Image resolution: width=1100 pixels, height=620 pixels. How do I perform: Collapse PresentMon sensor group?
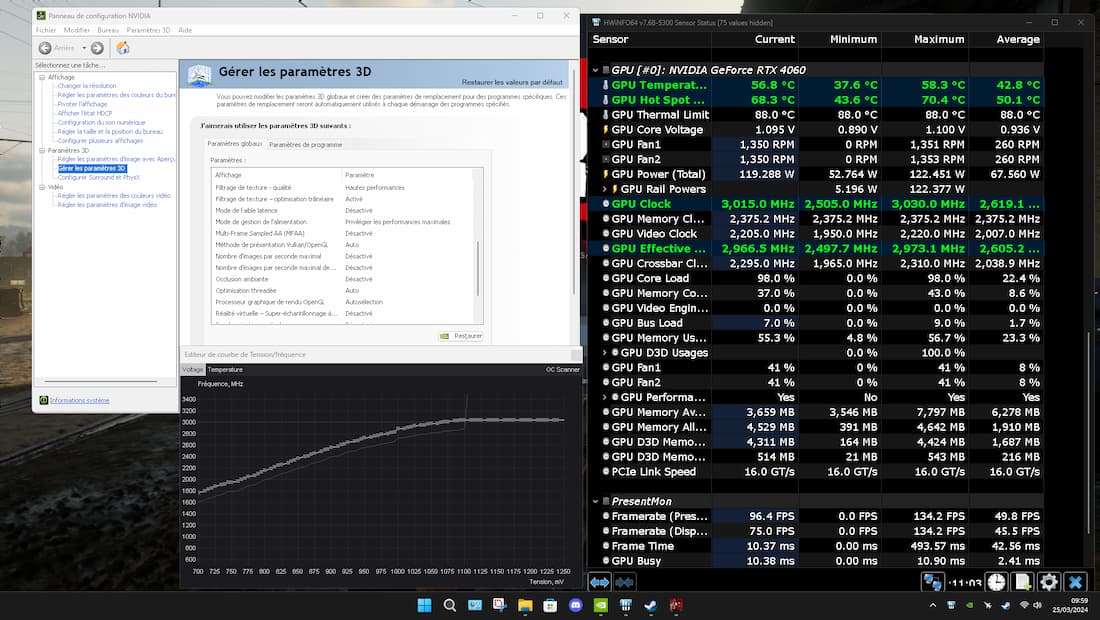click(596, 501)
